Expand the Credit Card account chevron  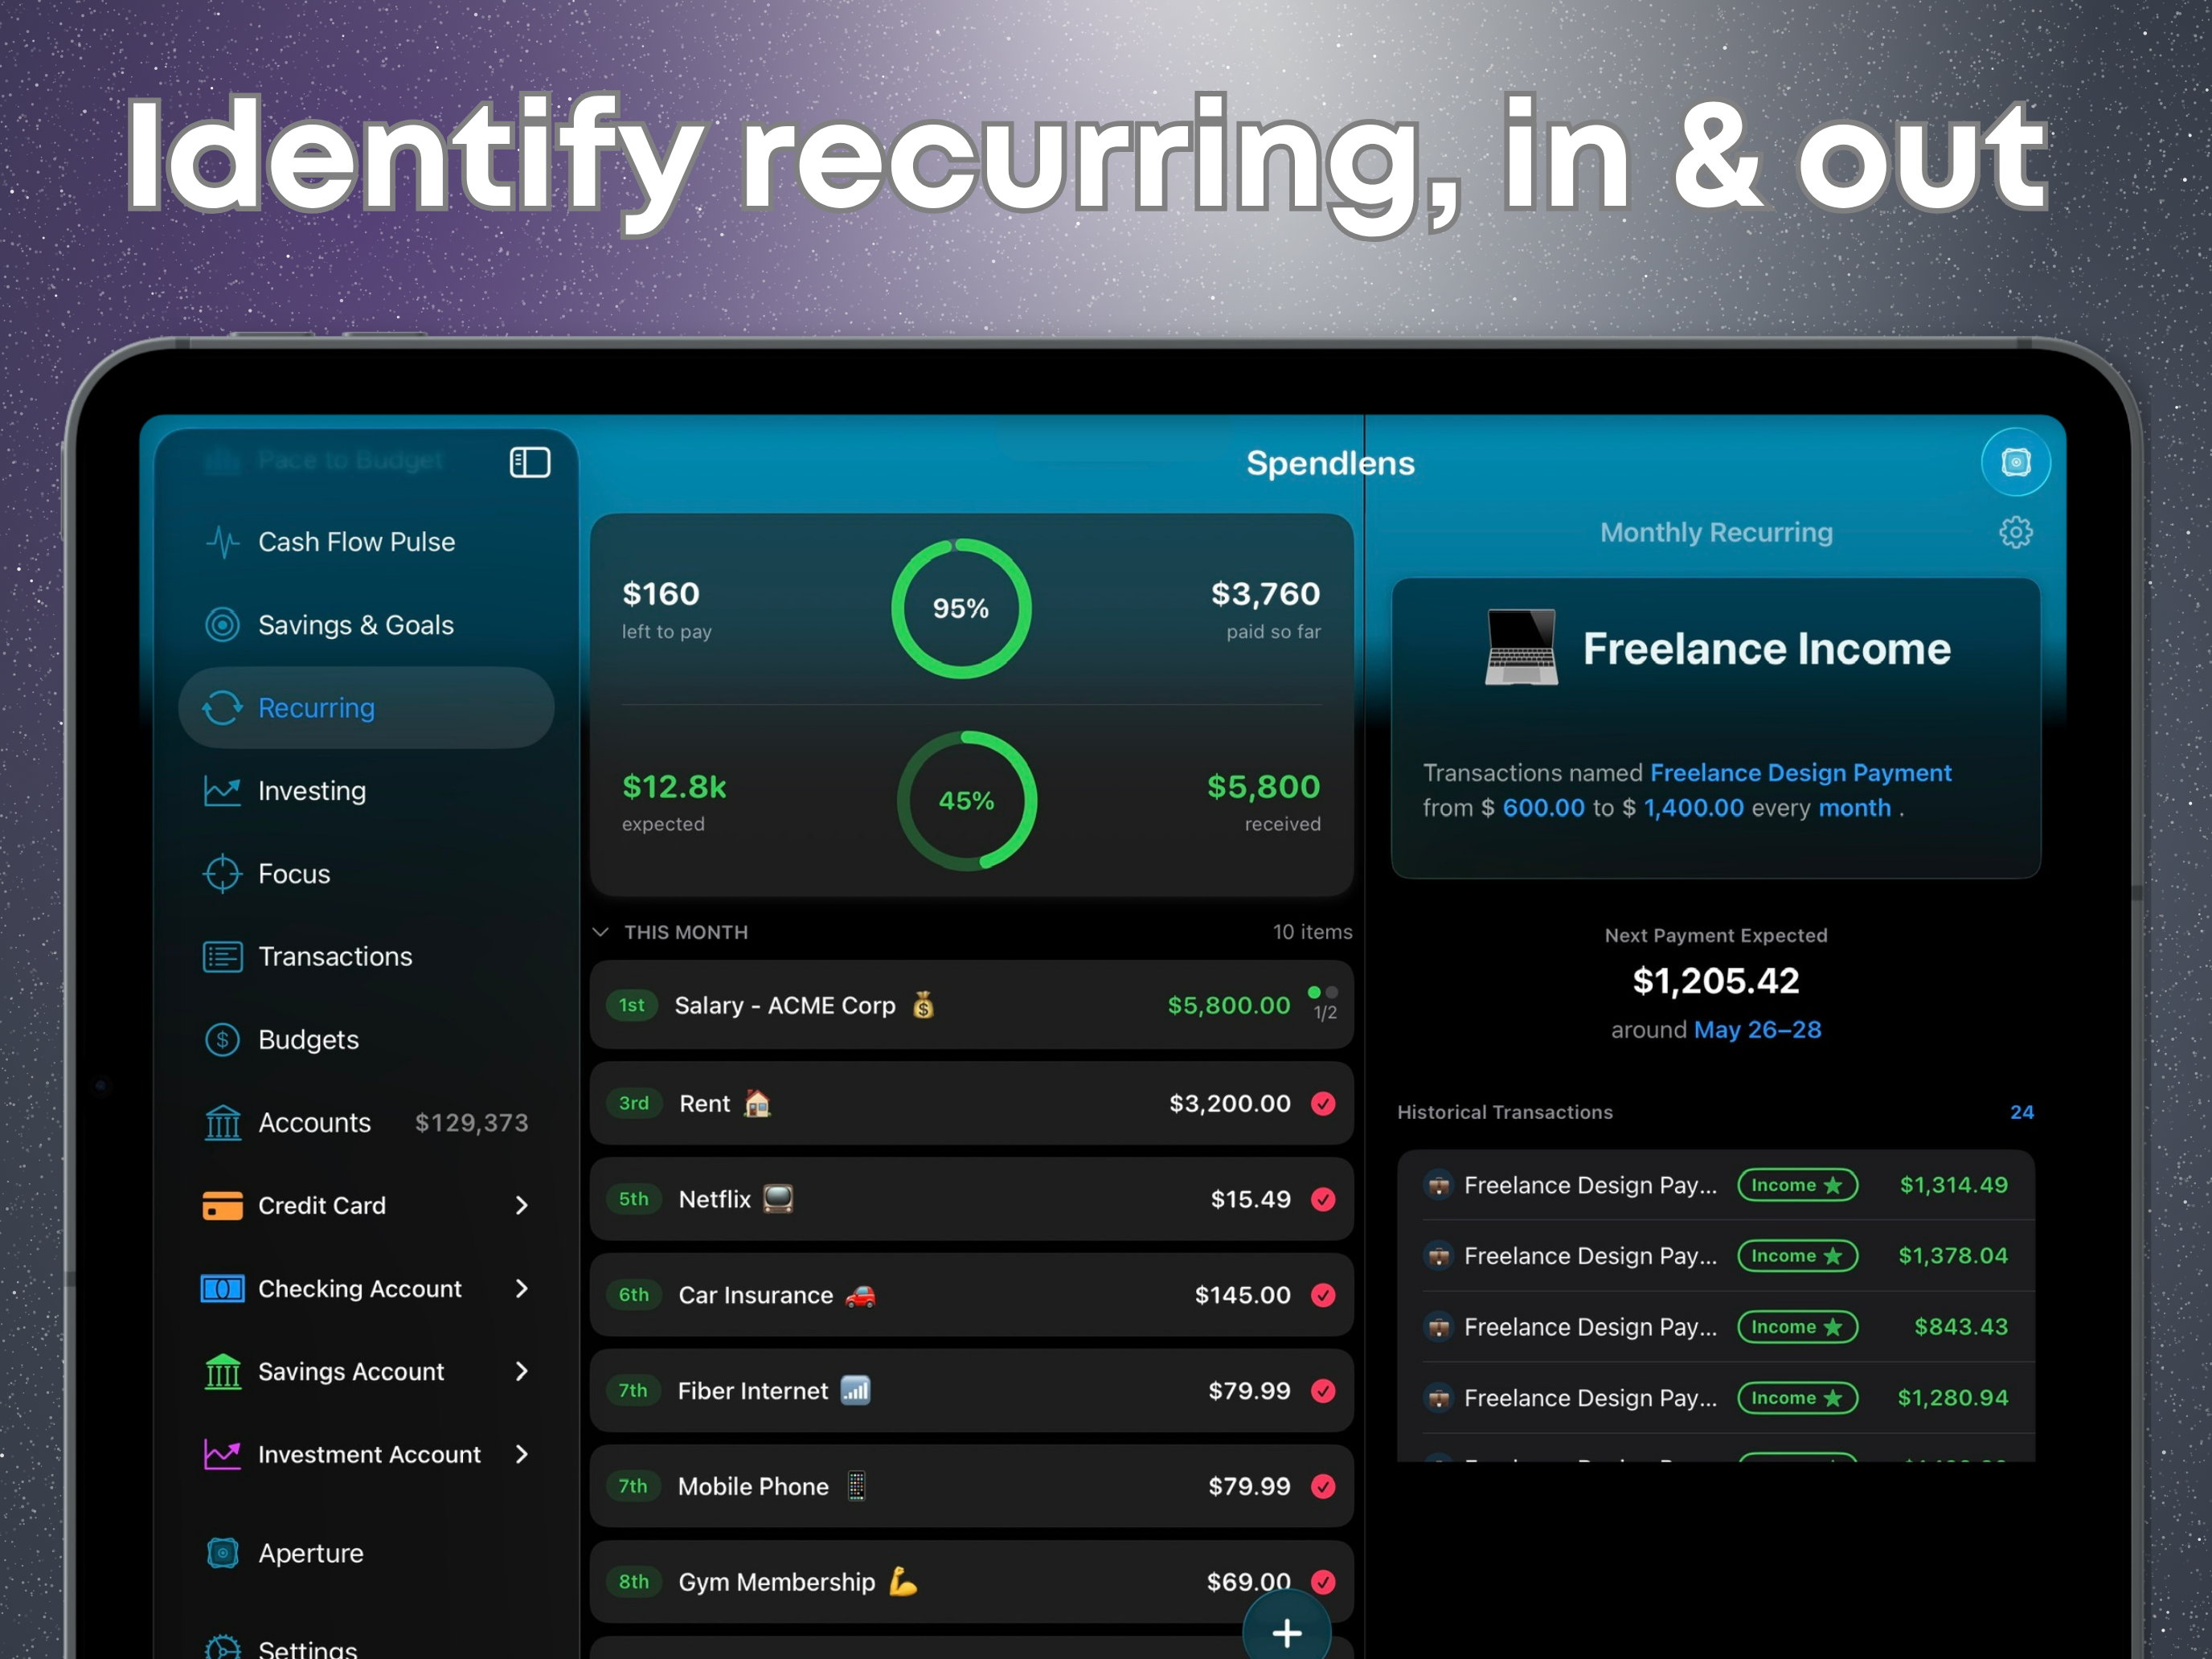click(521, 1206)
